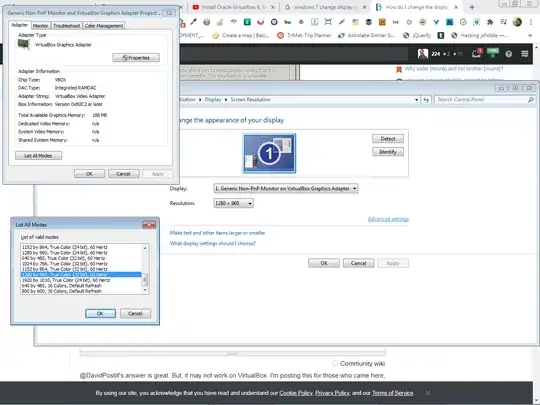This screenshot has height=405, width=540.
Task: Click the blue V extension icon
Action: tap(436, 22)
